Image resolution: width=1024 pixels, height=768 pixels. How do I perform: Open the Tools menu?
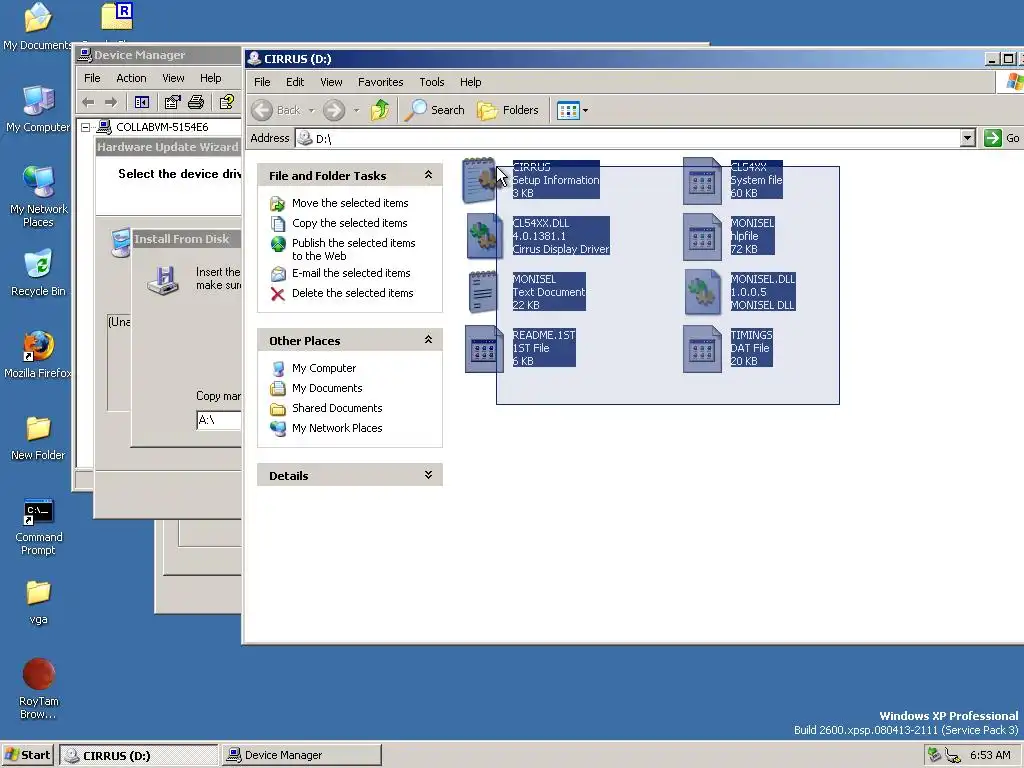click(432, 82)
